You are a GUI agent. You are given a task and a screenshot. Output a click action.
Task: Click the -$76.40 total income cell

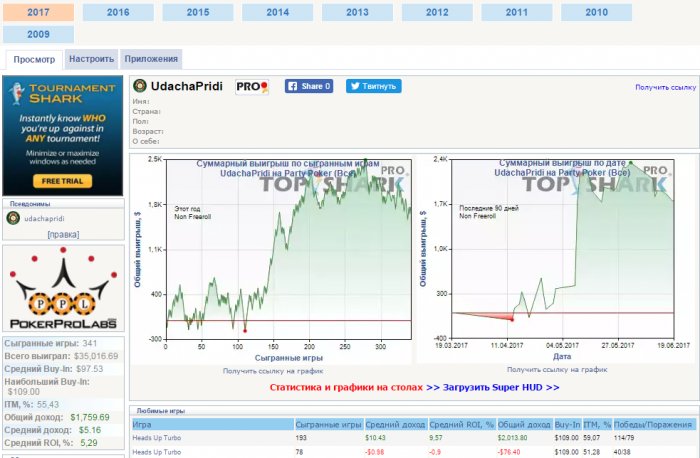click(509, 452)
